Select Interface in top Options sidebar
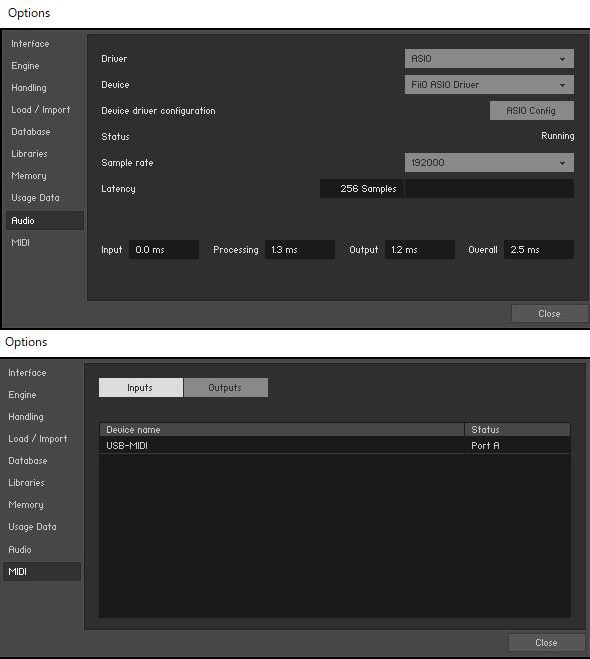The image size is (590, 659). pos(30,44)
